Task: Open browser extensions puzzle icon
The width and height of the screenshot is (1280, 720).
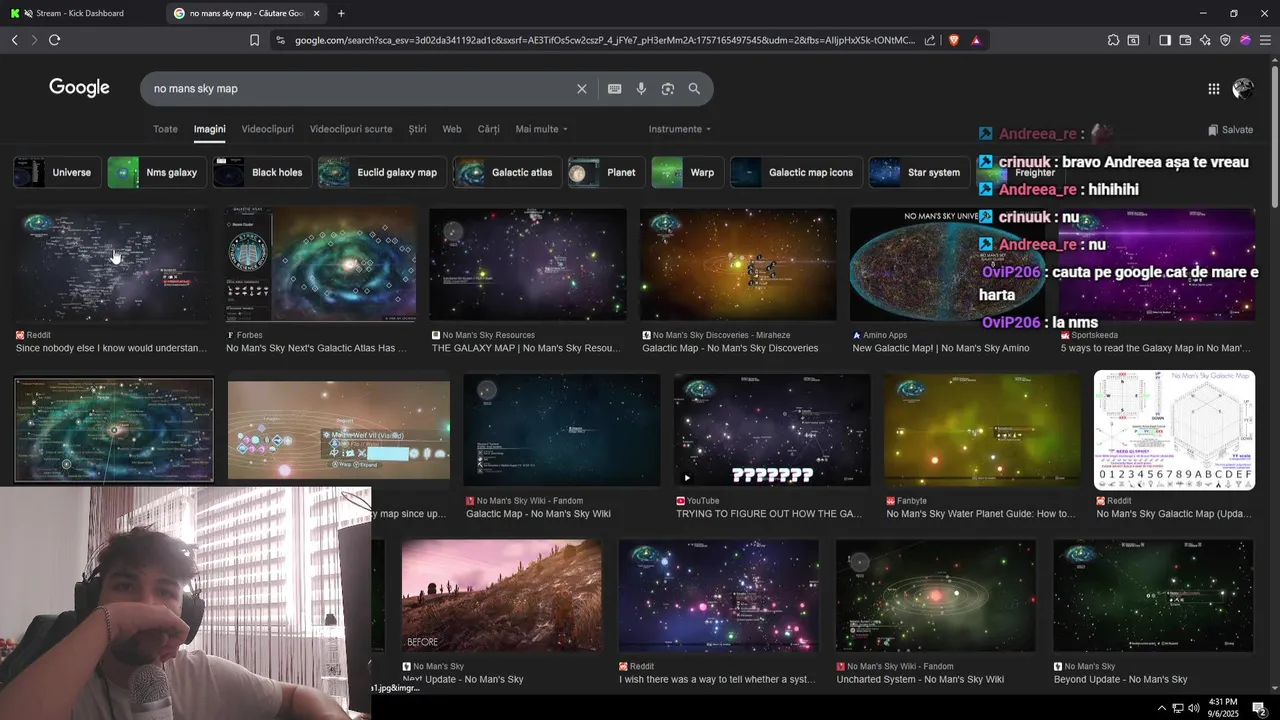Action: pos(1113,40)
